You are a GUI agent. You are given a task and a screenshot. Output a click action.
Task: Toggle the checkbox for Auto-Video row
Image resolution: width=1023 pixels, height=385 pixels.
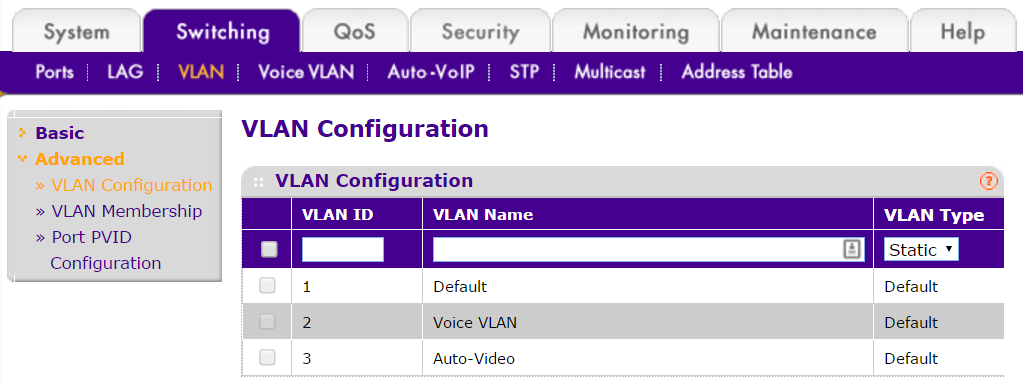tap(267, 357)
